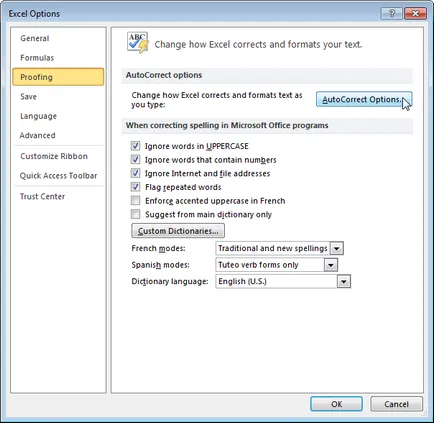Close the Excel Options dialog
434x423 pixels.
click(x=415, y=14)
